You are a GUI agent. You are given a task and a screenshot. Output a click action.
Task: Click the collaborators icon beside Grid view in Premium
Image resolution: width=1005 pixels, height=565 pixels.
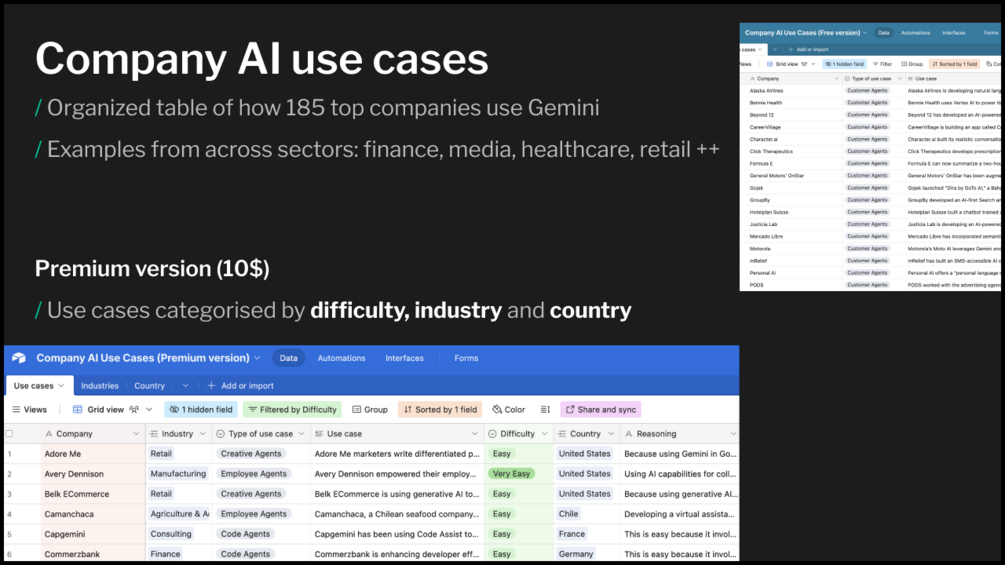[x=134, y=409]
